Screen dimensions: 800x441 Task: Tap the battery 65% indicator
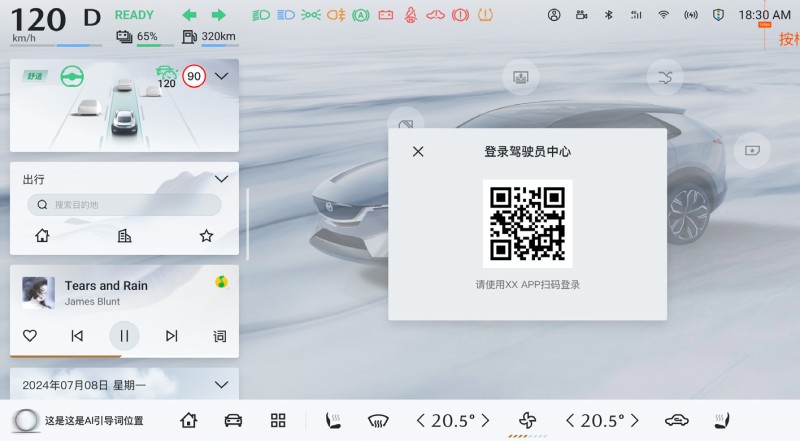137,37
